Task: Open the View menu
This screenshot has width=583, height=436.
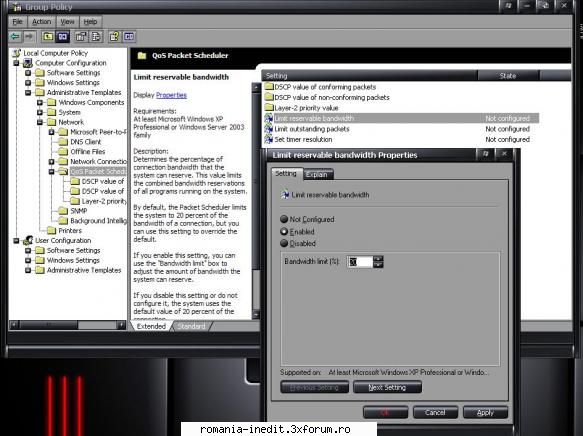Action: point(67,22)
